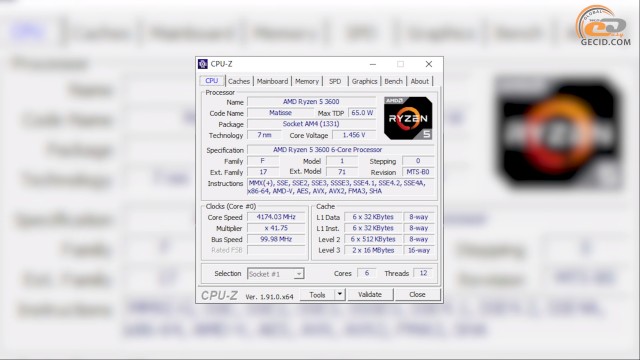The width and height of the screenshot is (640, 360).
Task: Click the Level 3 value 2 x 16 MBytes
Action: pos(373,250)
